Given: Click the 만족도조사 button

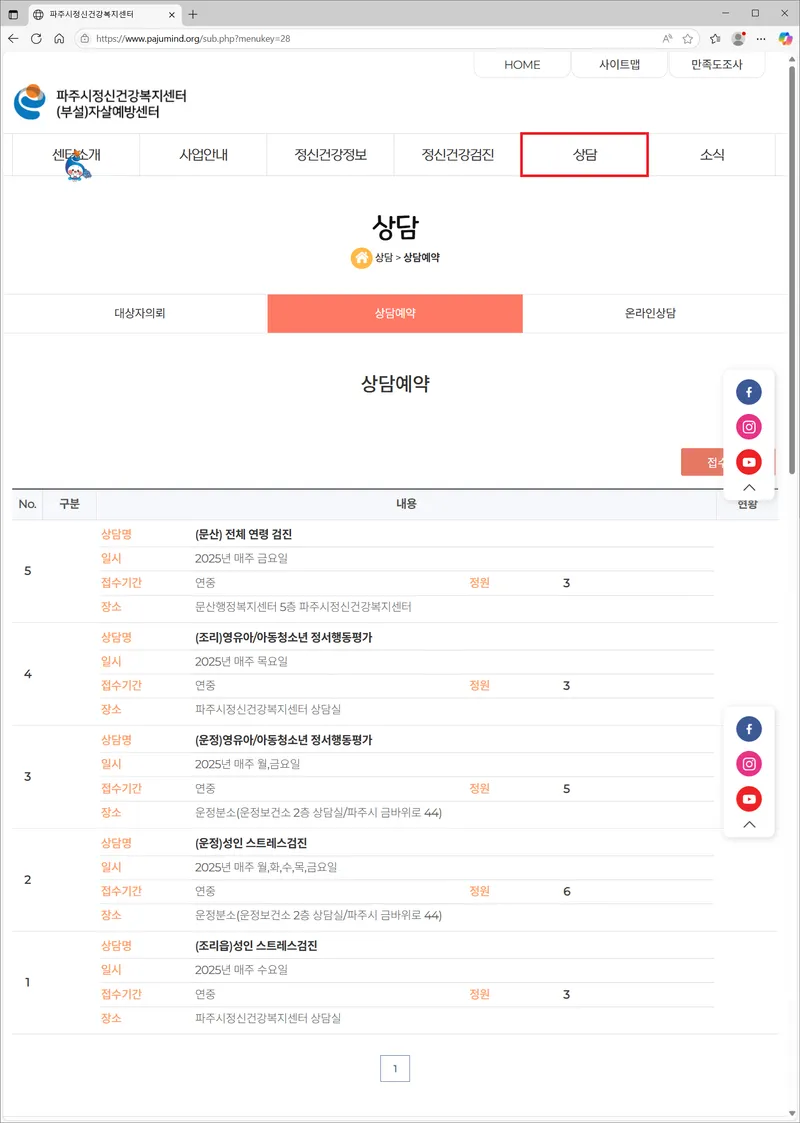Looking at the screenshot, I should pyautogui.click(x=716, y=64).
